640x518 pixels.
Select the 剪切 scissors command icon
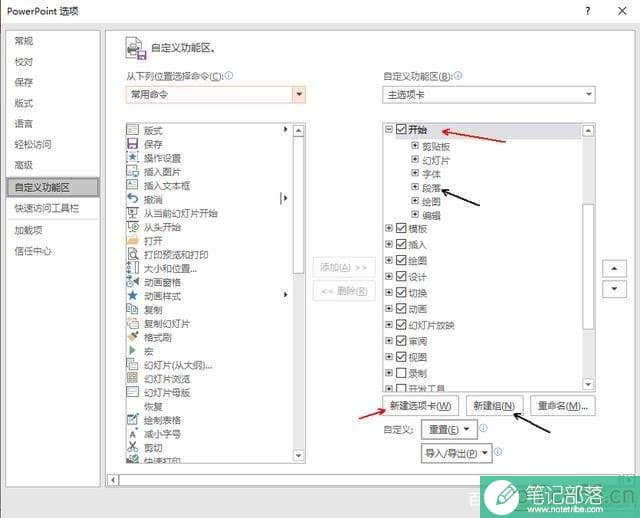click(x=132, y=447)
